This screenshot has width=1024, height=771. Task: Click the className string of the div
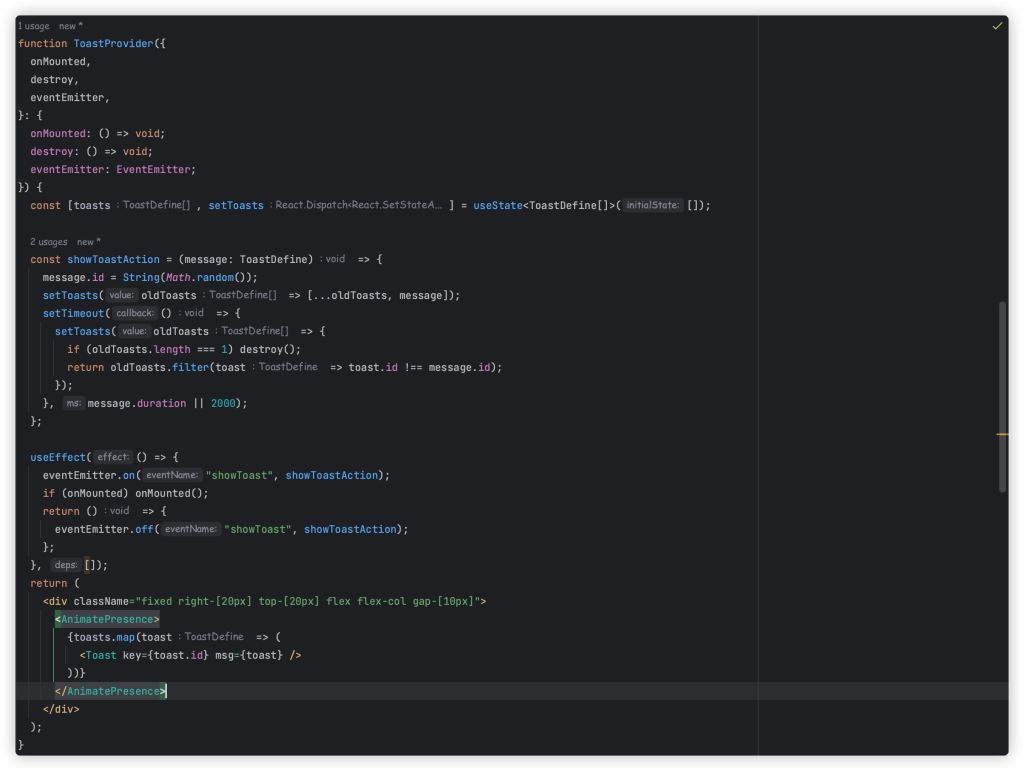(x=310, y=601)
